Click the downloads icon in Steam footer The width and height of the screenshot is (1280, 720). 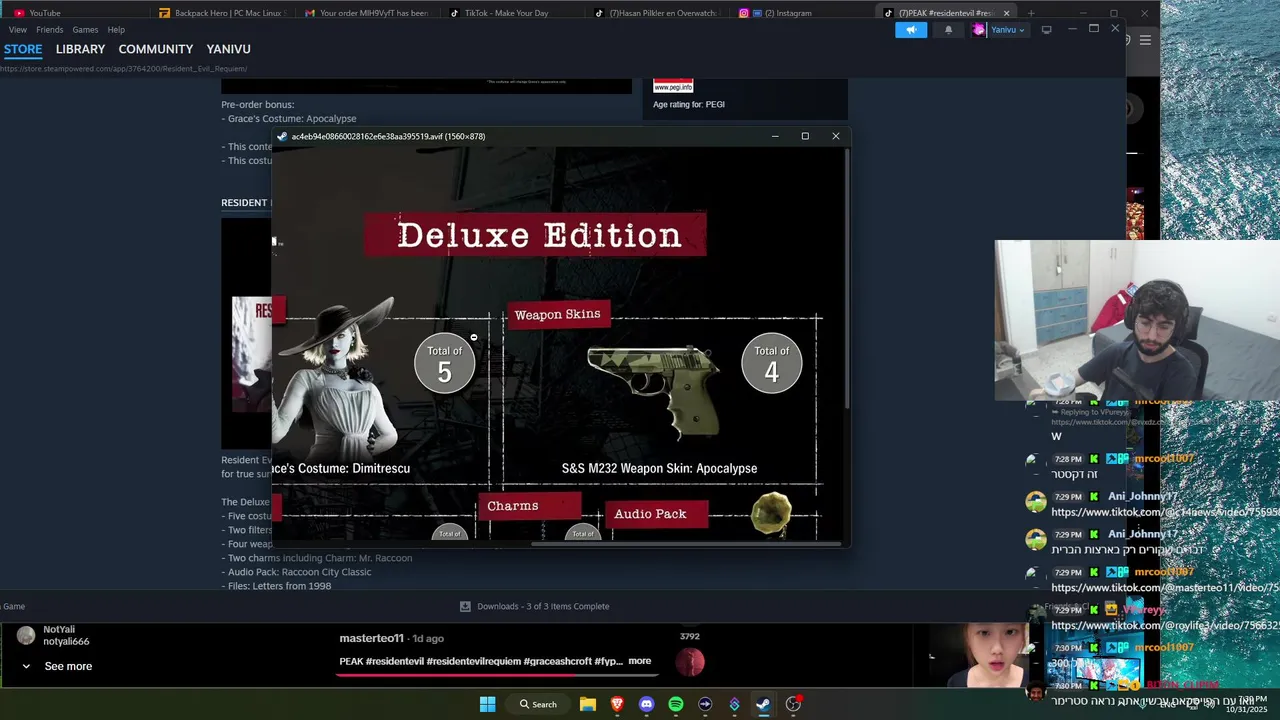(465, 606)
